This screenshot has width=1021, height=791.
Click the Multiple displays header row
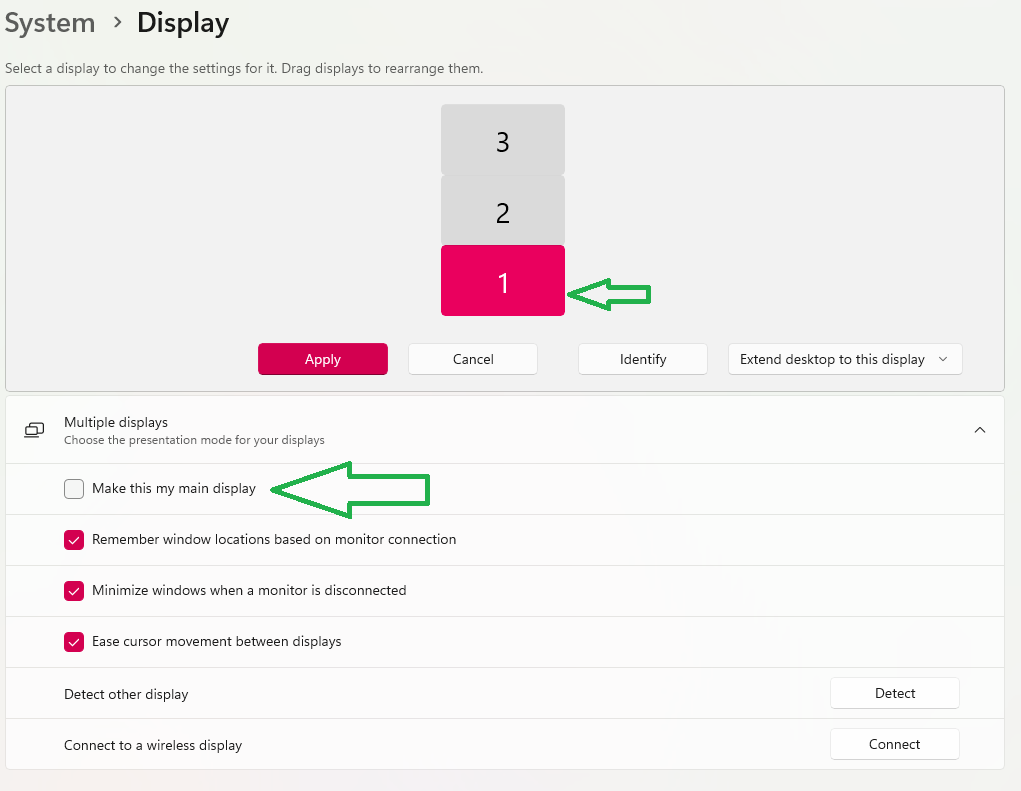click(505, 430)
